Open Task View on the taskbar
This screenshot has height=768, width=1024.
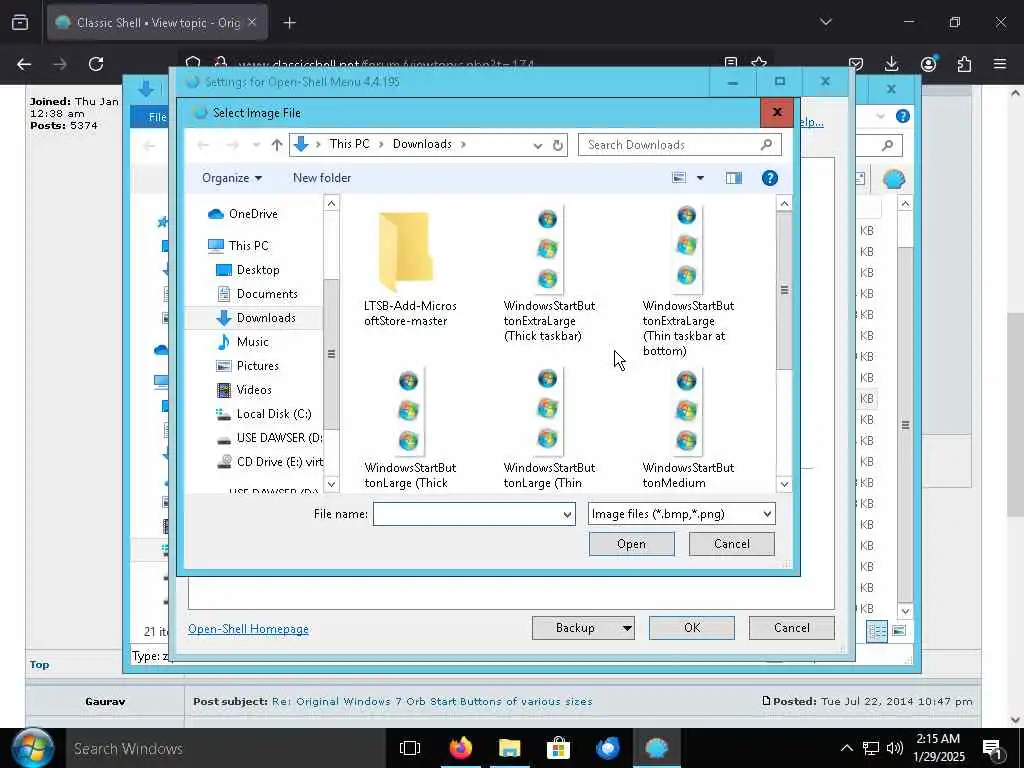(409, 748)
